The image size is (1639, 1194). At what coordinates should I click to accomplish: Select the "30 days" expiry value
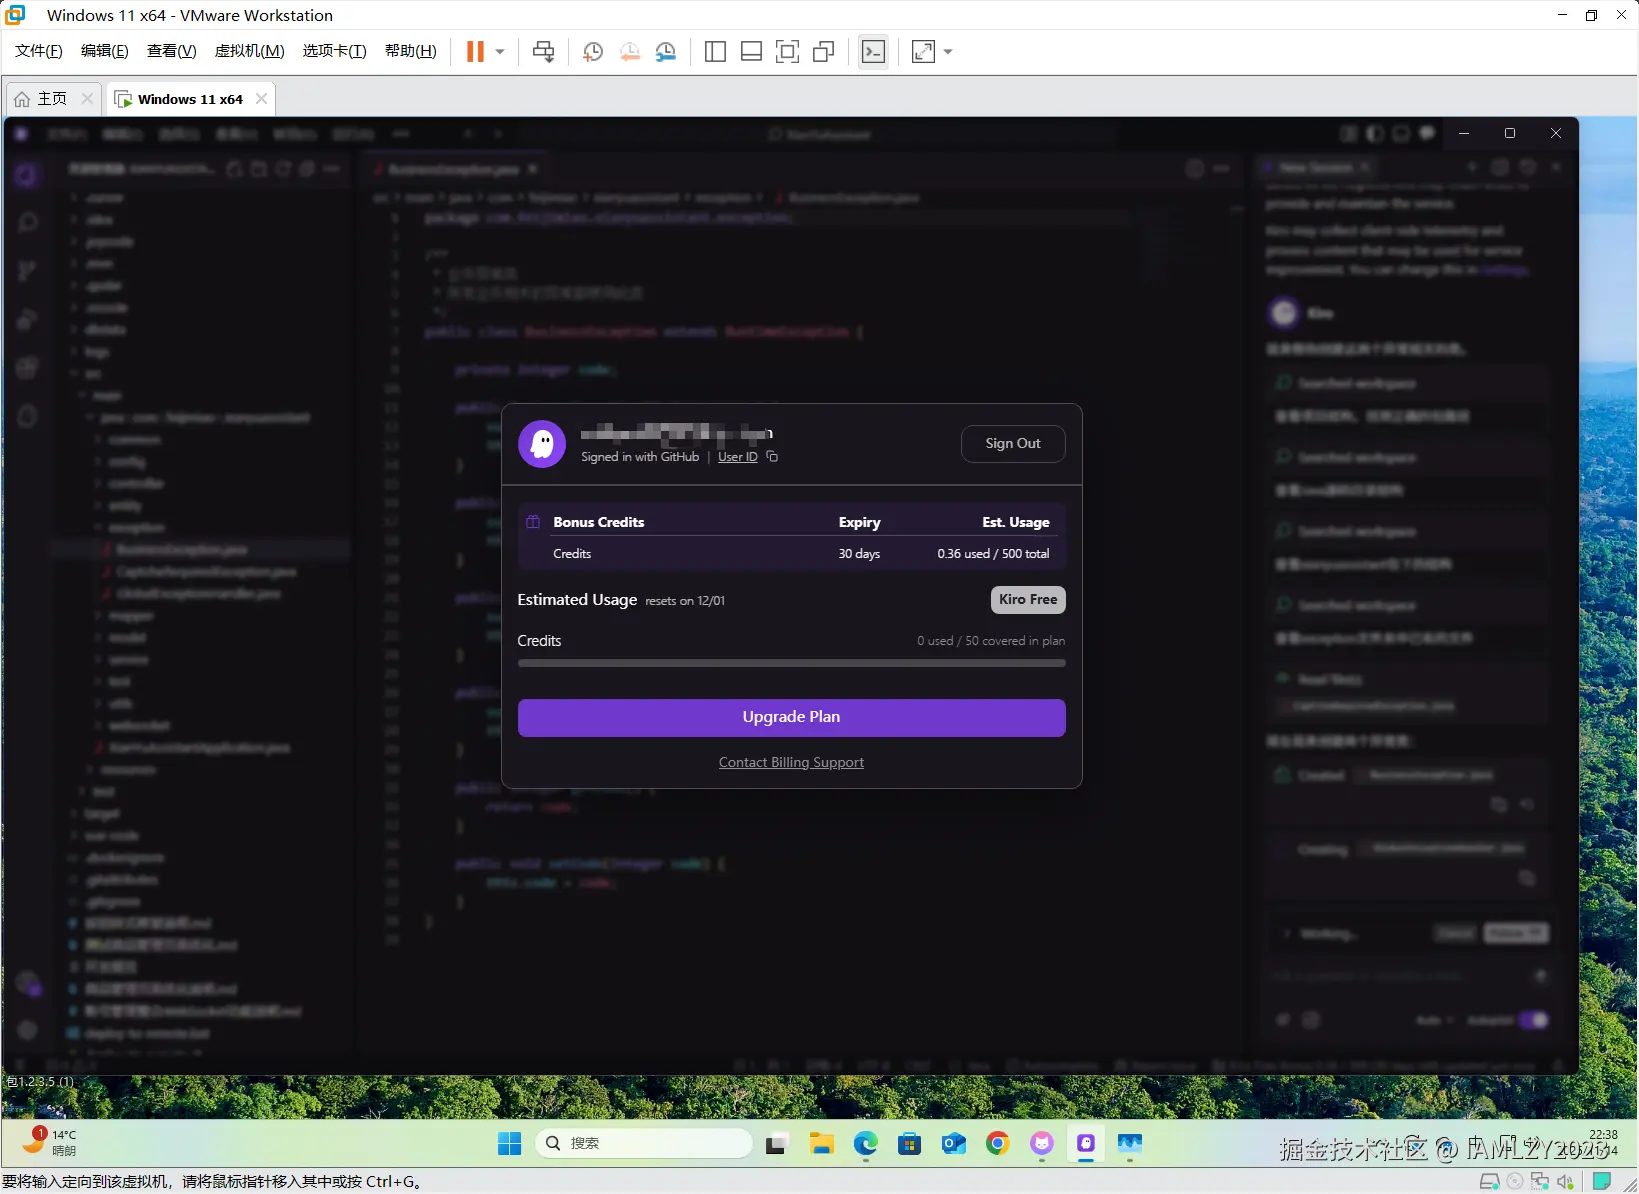click(859, 554)
